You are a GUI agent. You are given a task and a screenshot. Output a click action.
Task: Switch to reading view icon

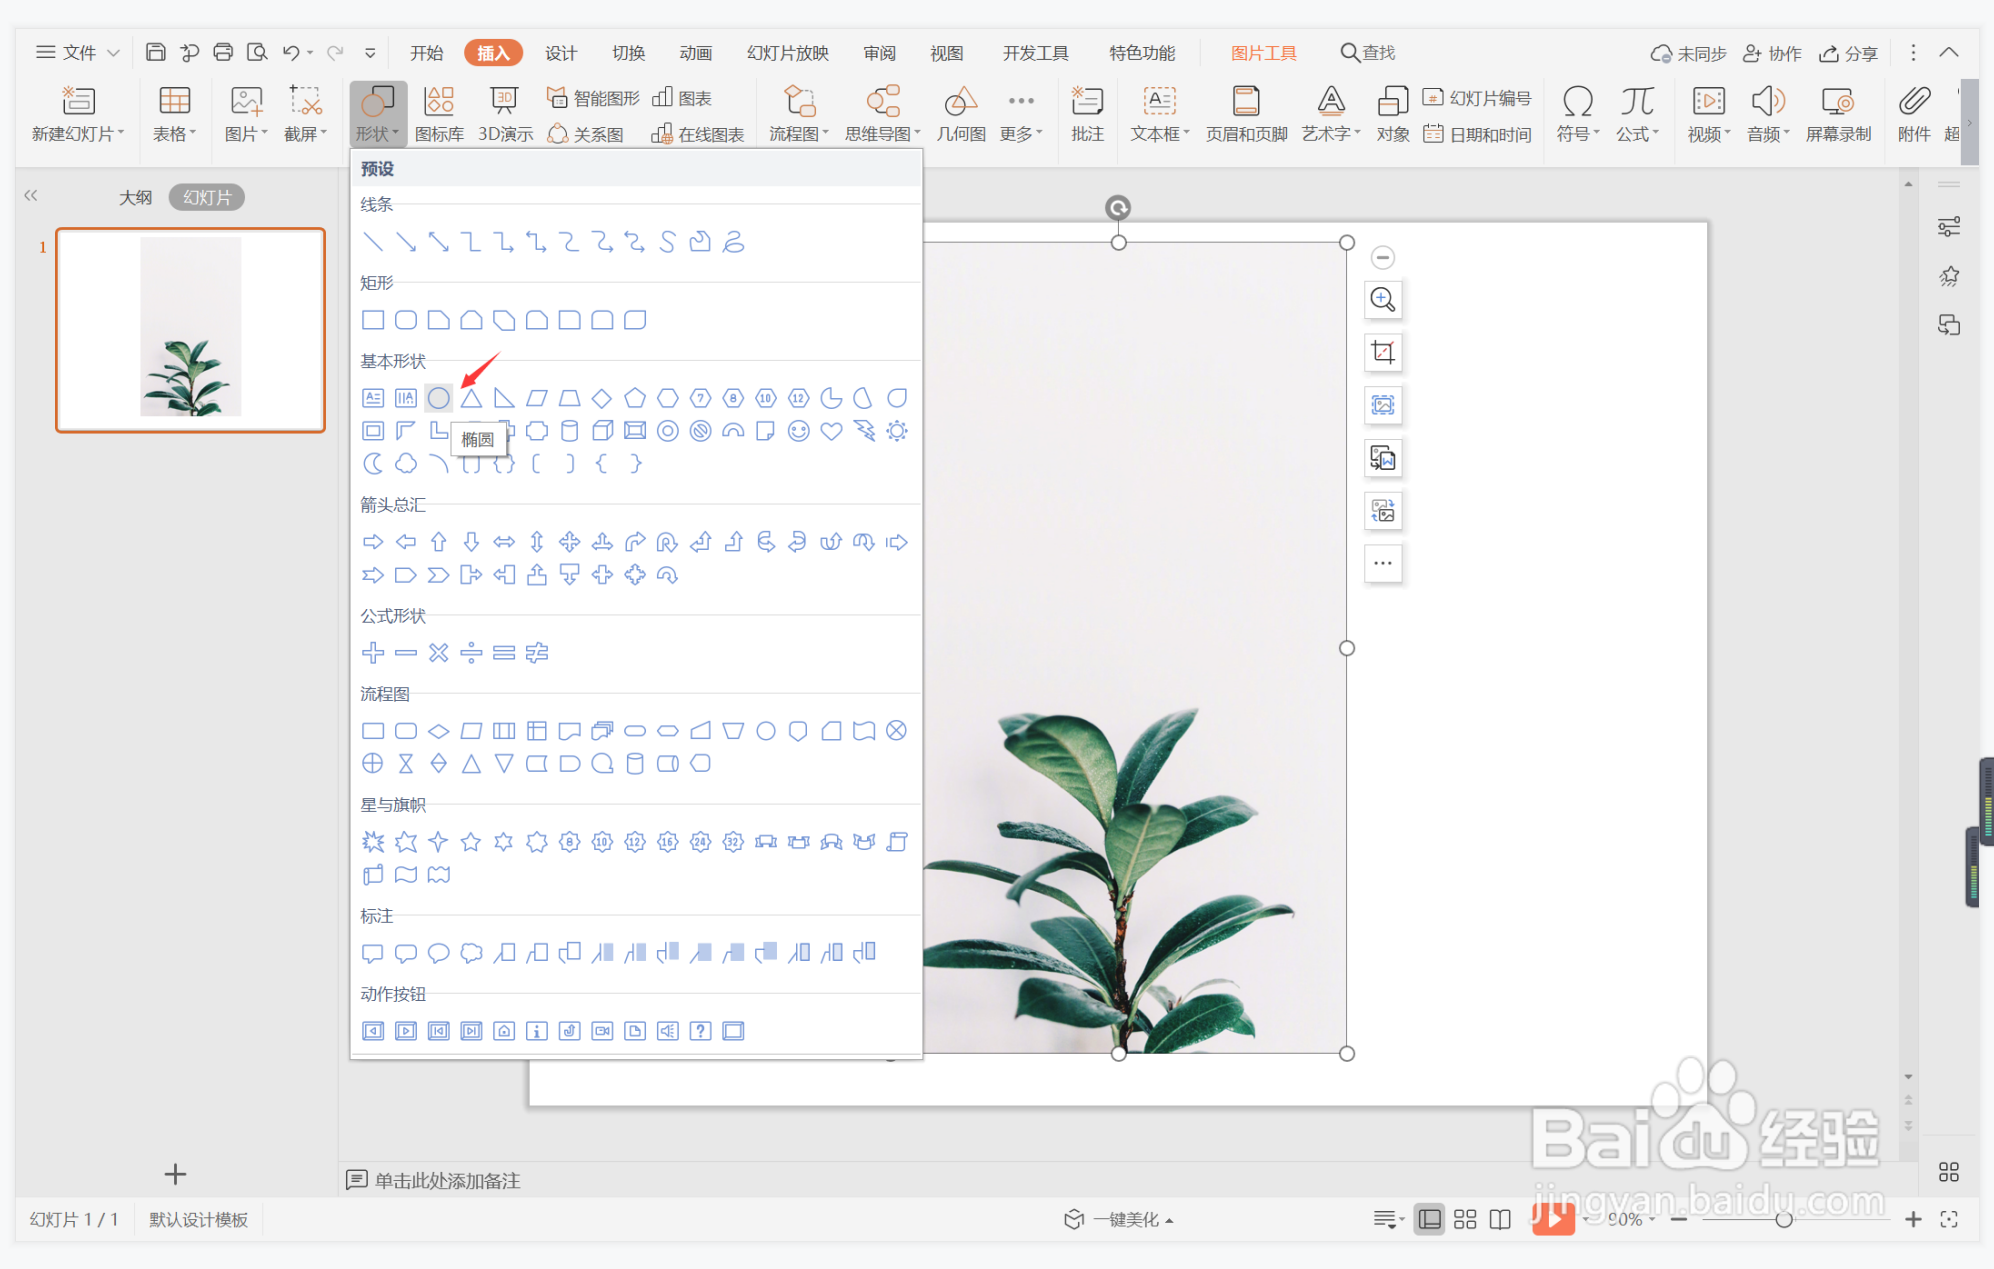1500,1219
